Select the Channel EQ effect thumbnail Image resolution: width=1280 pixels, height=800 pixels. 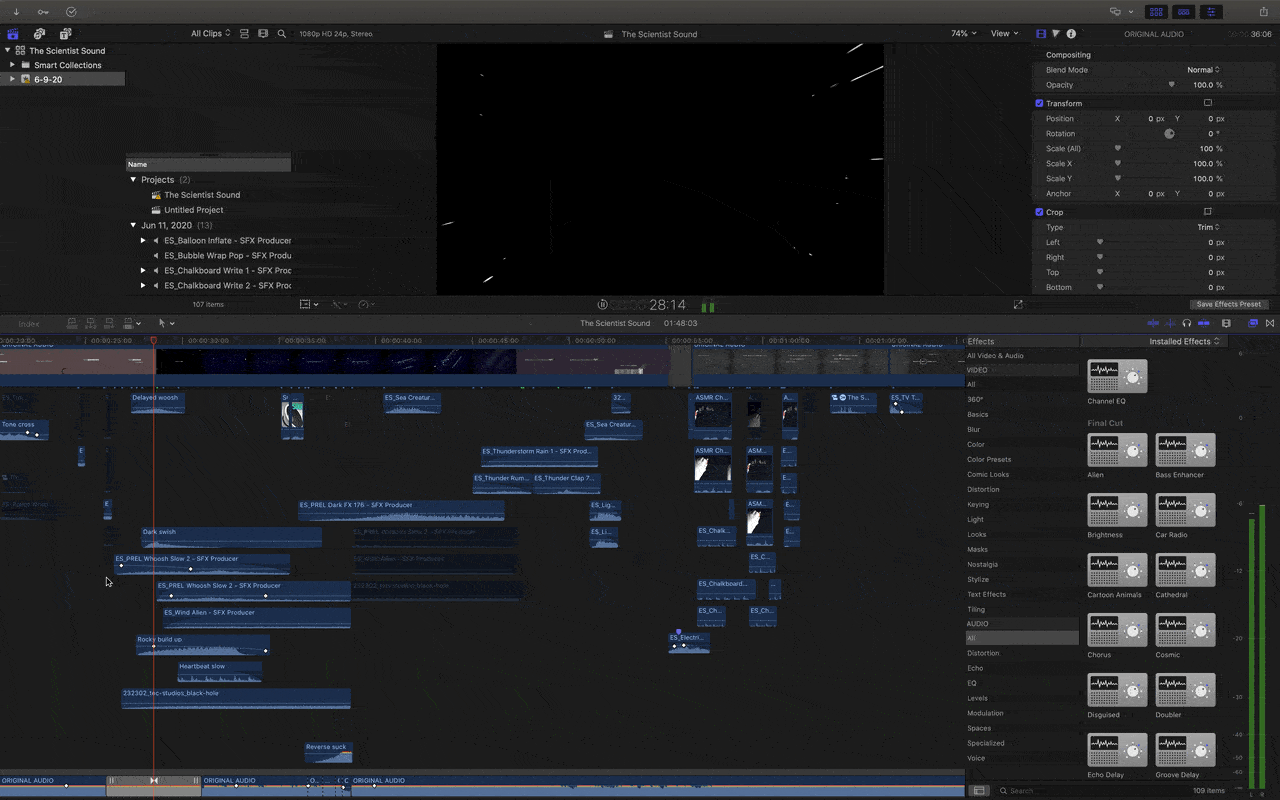click(1116, 376)
